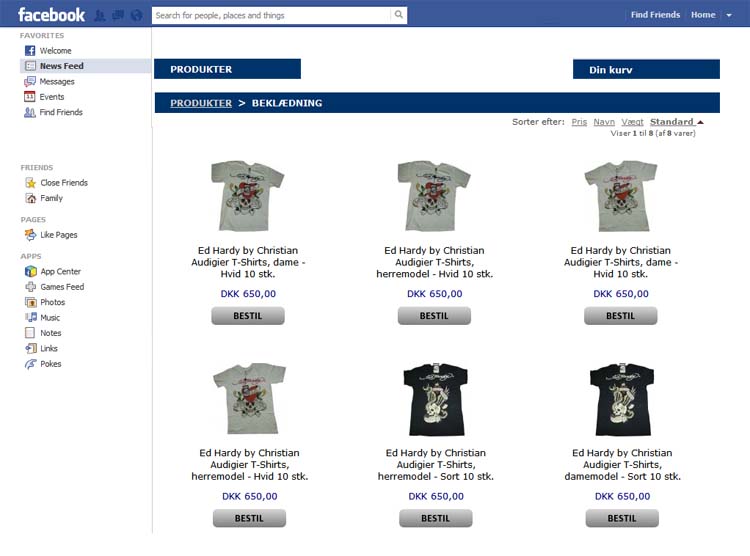This screenshot has width=750, height=556.
Task: Toggle the Standard sort order arrow
Action: (x=700, y=122)
